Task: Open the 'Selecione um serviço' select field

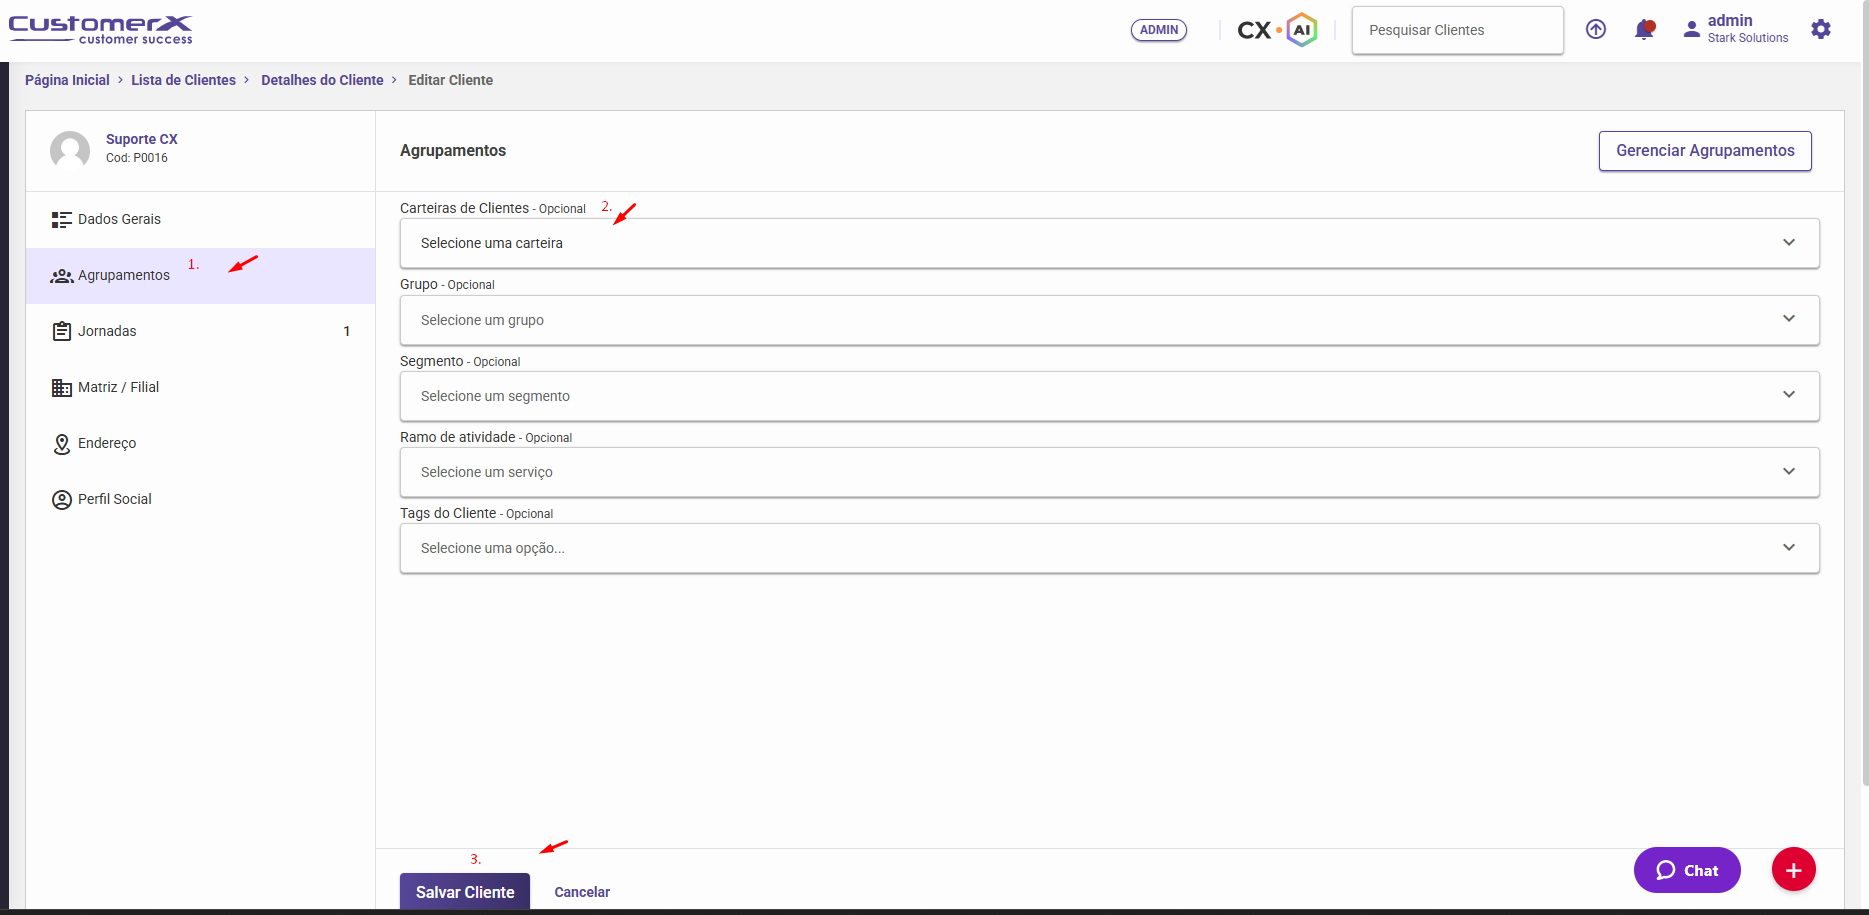Action: click(1110, 472)
